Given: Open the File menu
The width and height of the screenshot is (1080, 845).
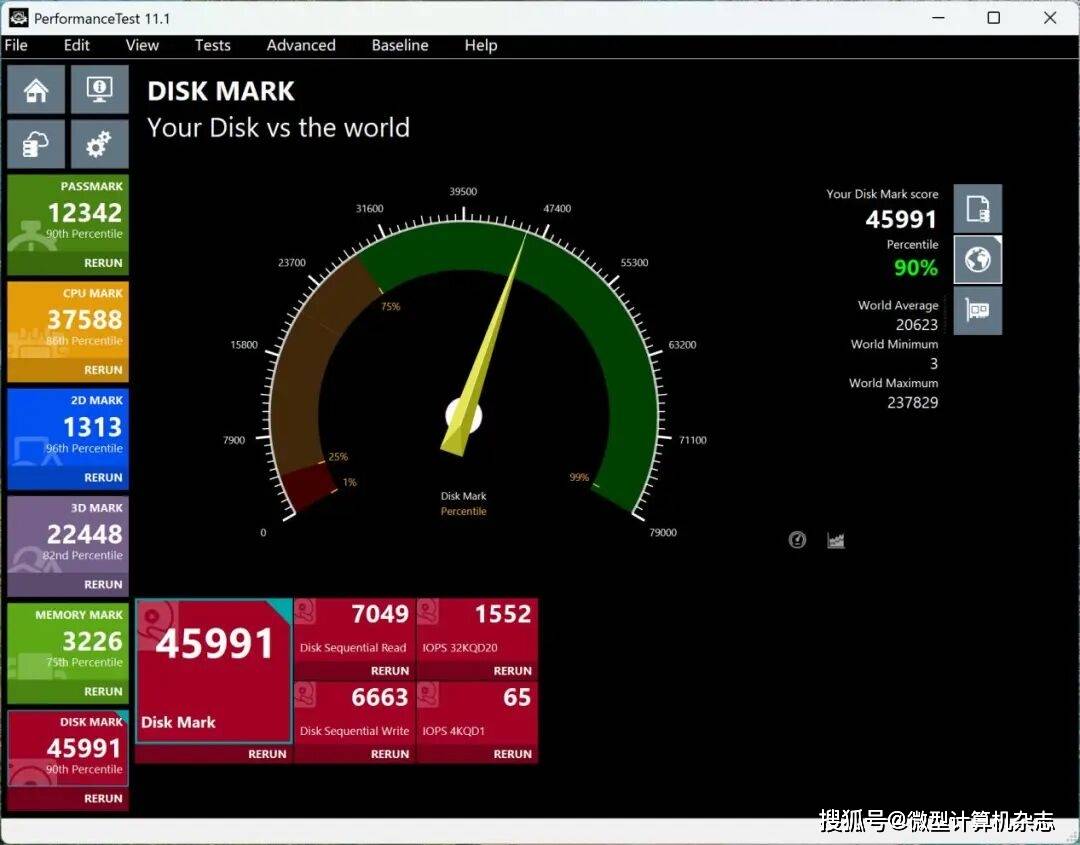Looking at the screenshot, I should click(16, 45).
